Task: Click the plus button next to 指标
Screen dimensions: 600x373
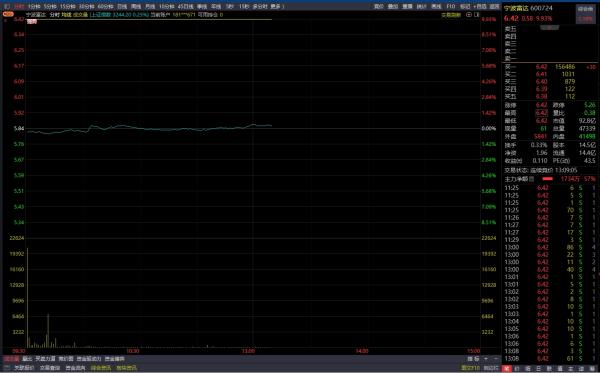Action: (x=486, y=358)
